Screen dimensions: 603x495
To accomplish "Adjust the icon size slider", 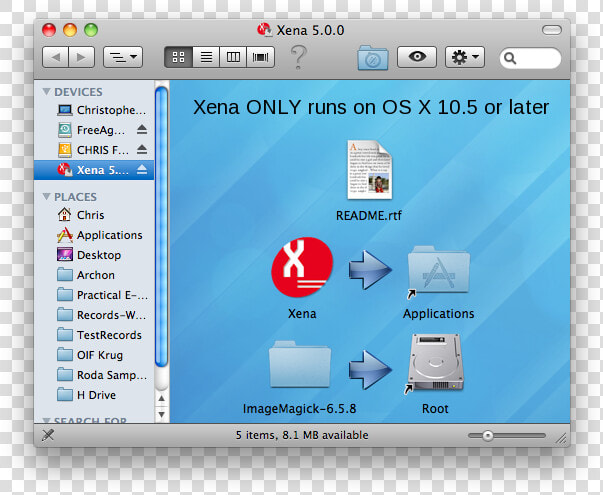I will (x=488, y=436).
